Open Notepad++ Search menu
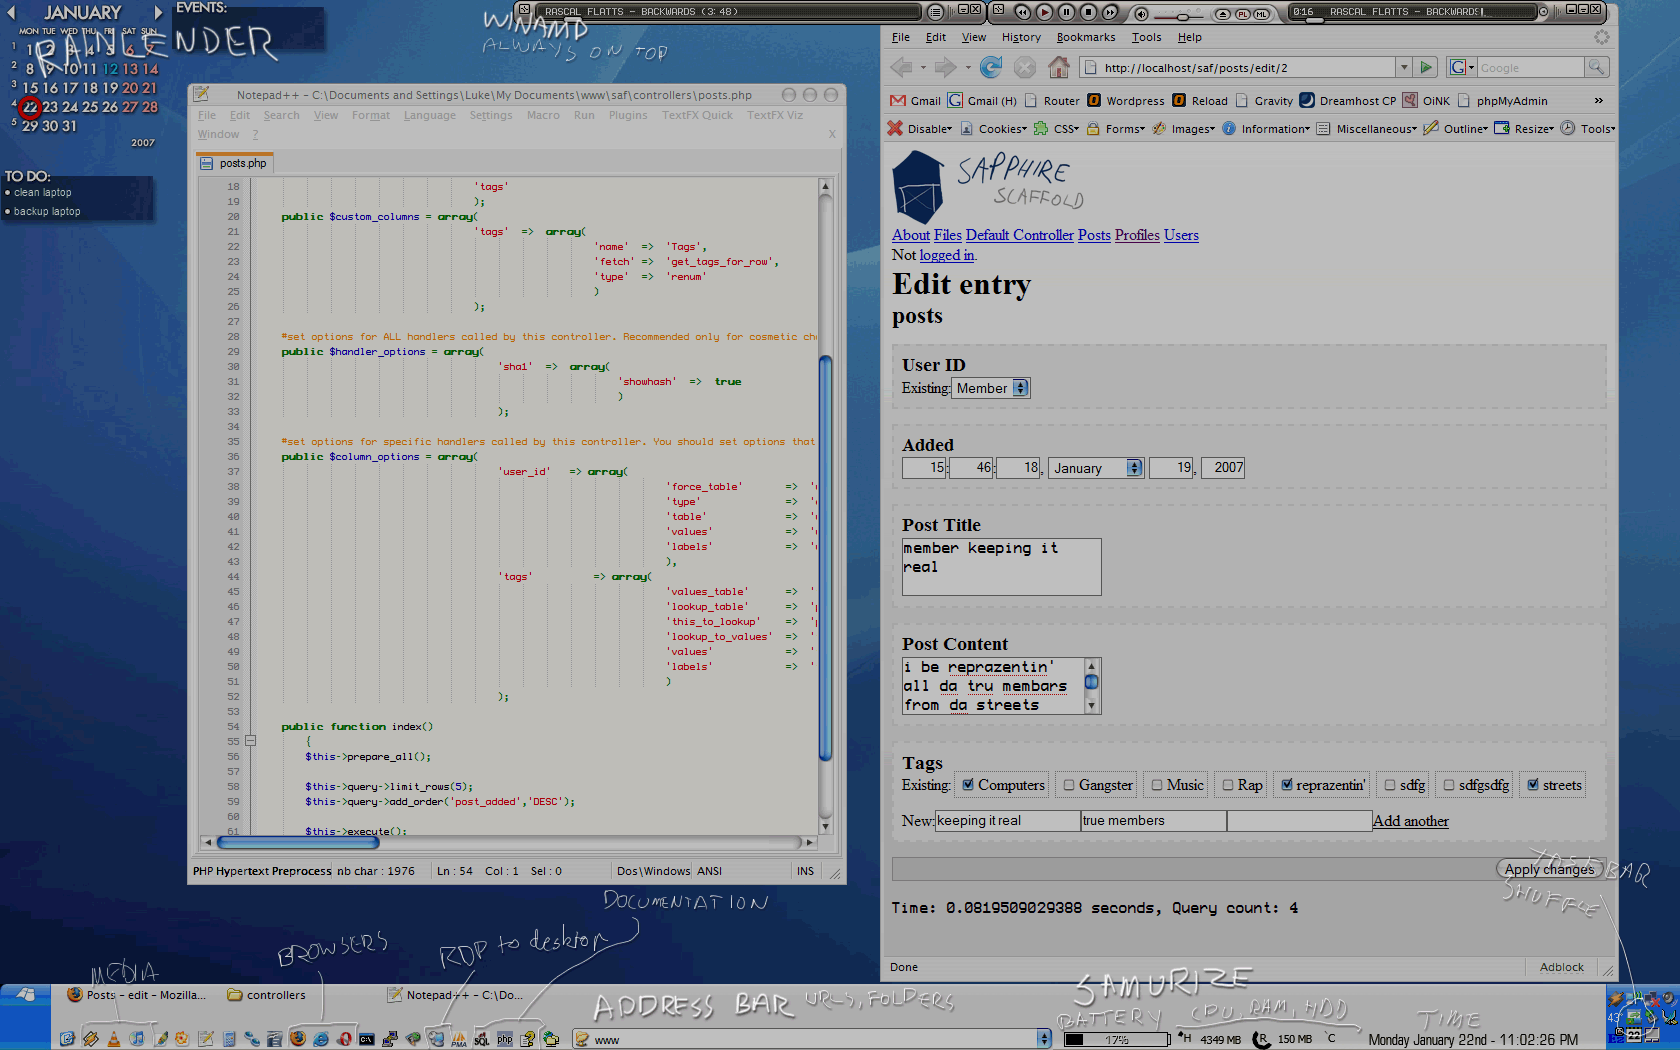 pos(282,115)
